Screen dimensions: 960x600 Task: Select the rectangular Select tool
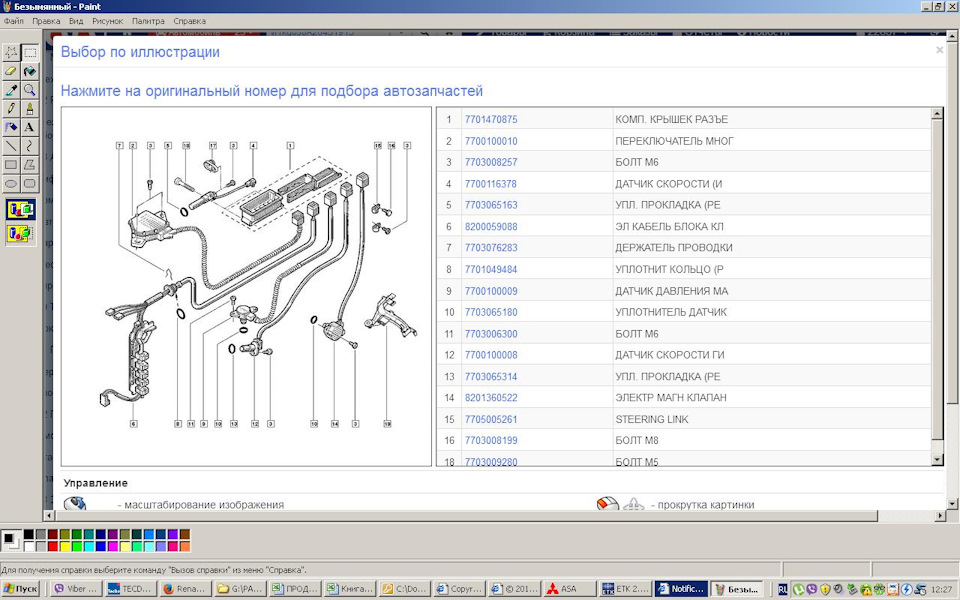point(29,53)
